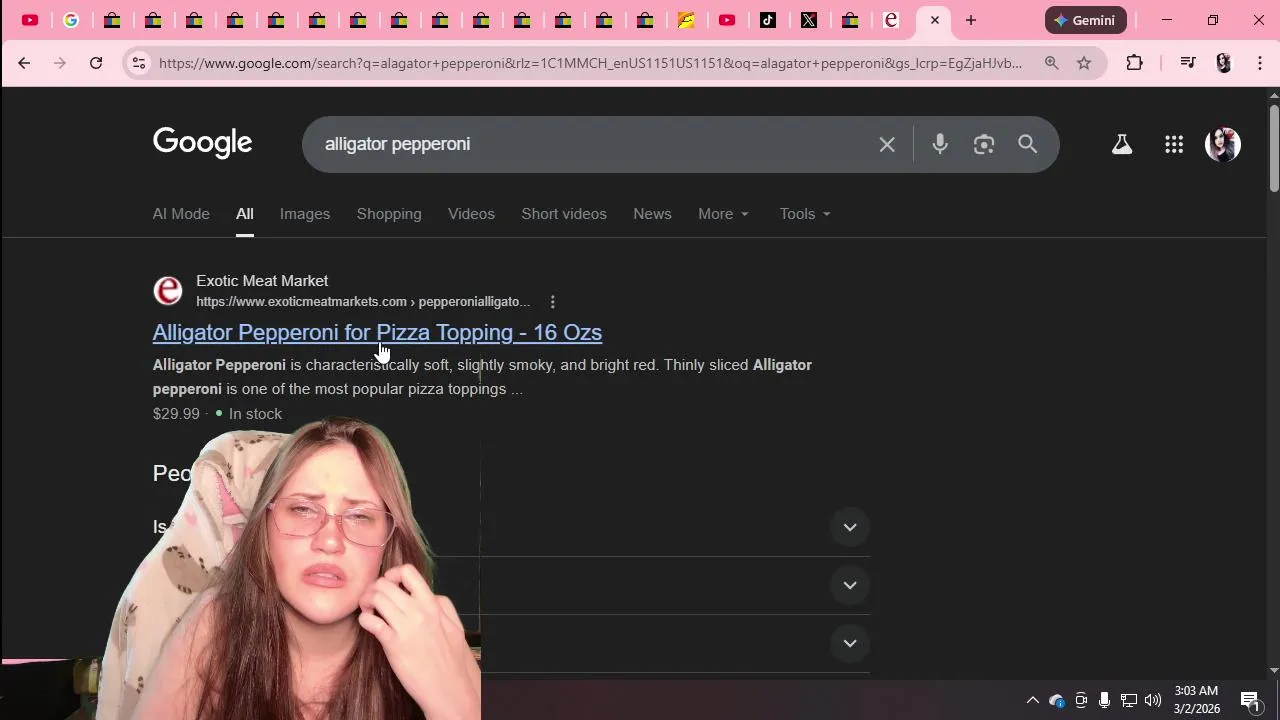
Task: Bookmark this page with the star icon
Action: 1084,63
